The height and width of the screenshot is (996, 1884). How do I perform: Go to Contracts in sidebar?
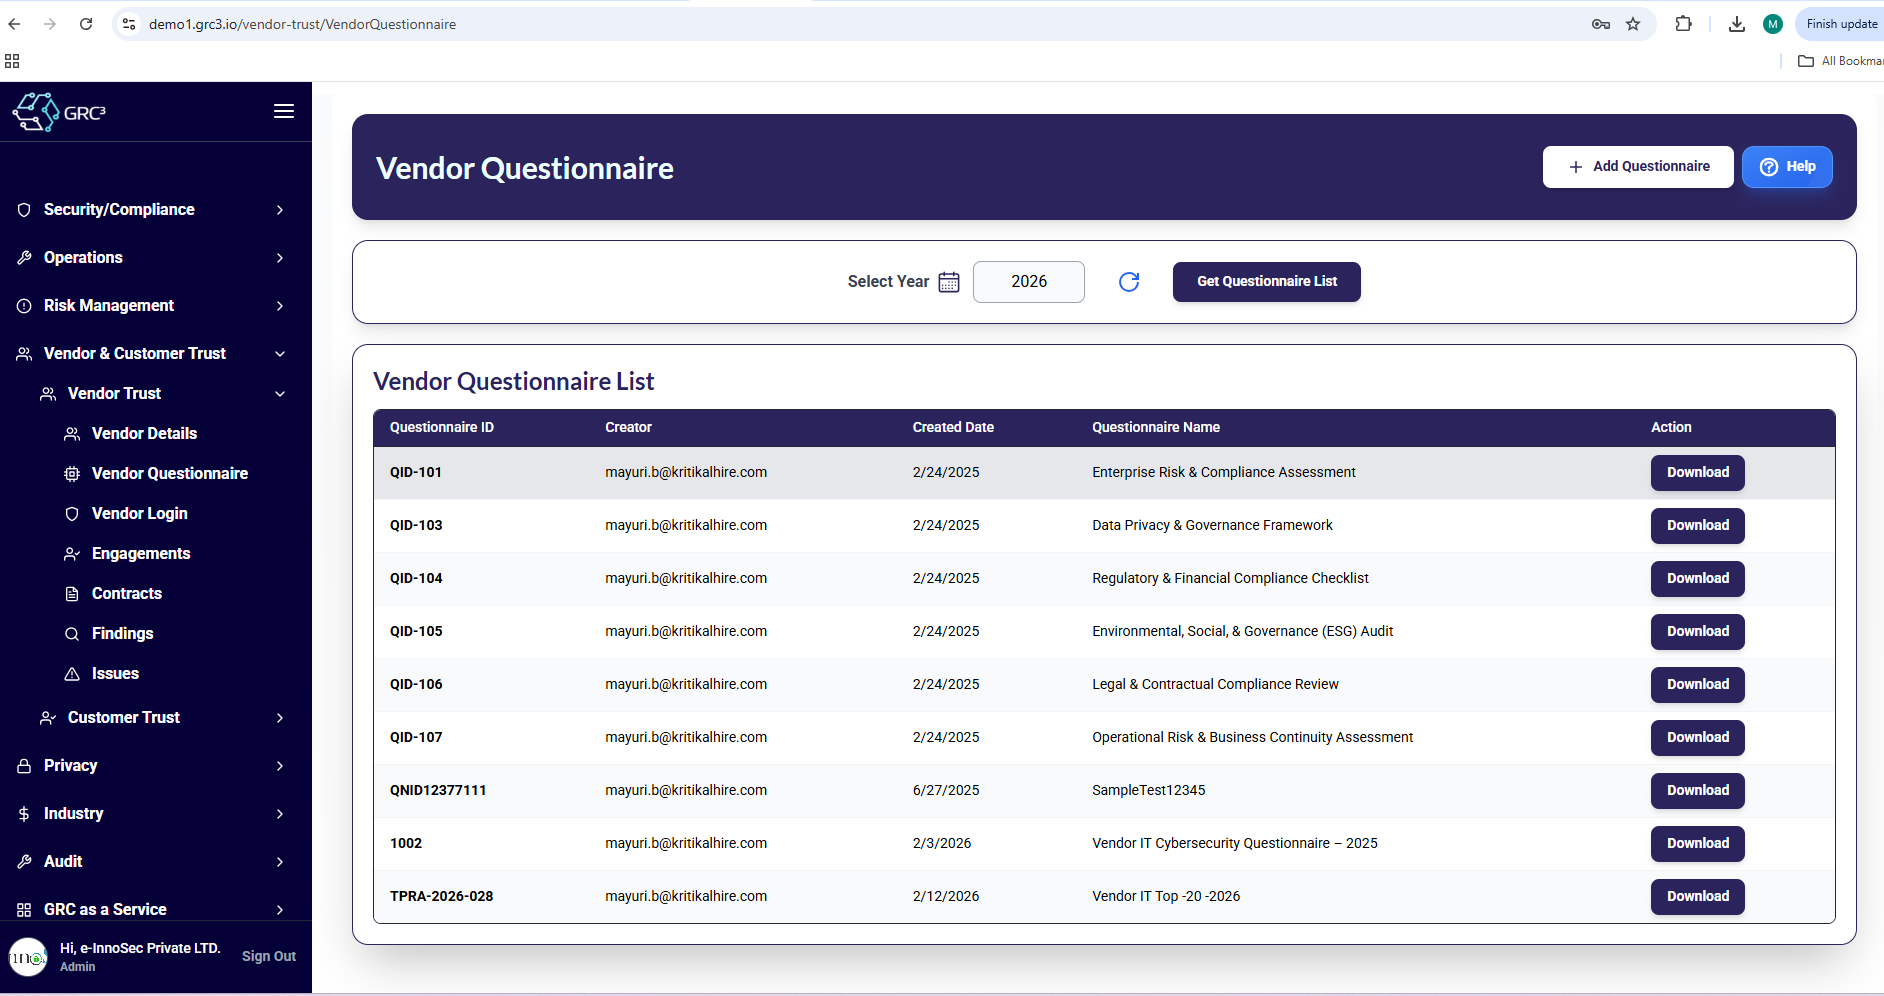(126, 594)
